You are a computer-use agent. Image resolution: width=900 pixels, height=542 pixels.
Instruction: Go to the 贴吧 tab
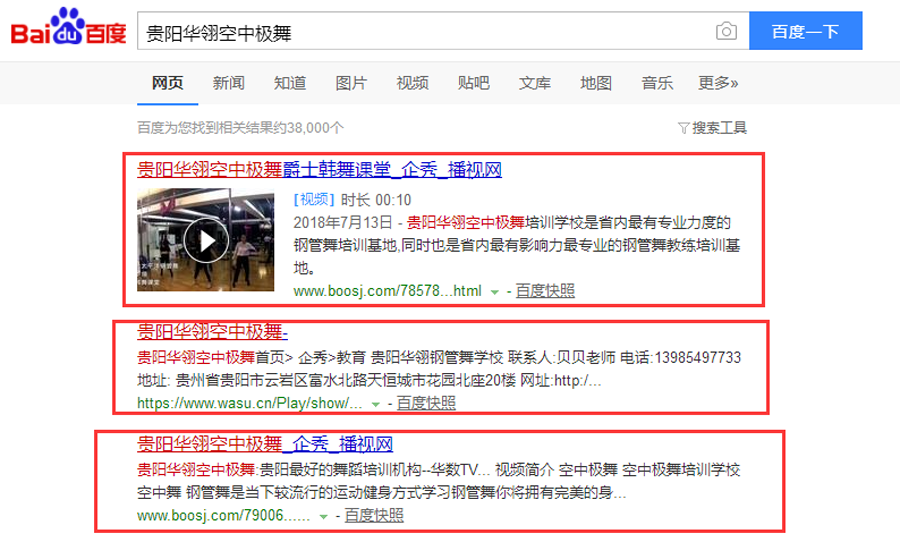pos(474,83)
